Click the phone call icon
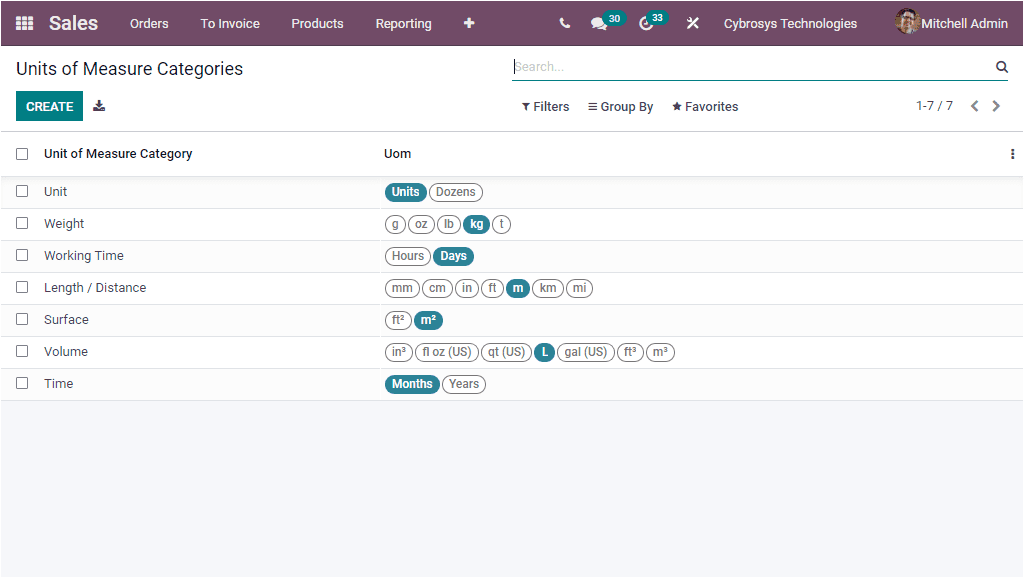The image size is (1024, 578). 564,23
